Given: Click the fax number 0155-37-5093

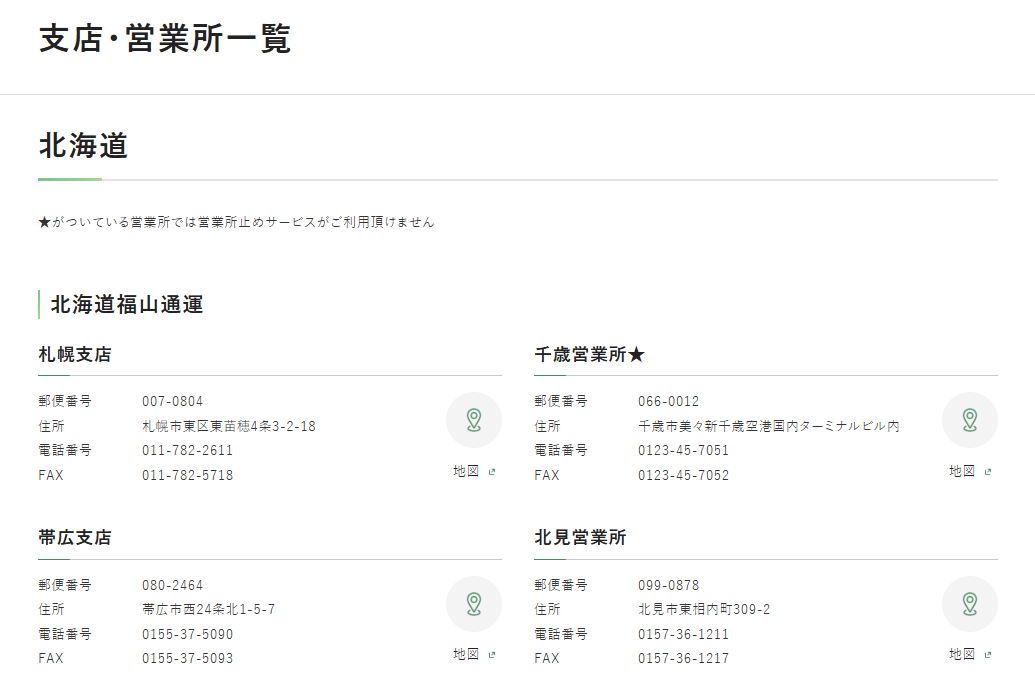Looking at the screenshot, I should pyautogui.click(x=187, y=658).
